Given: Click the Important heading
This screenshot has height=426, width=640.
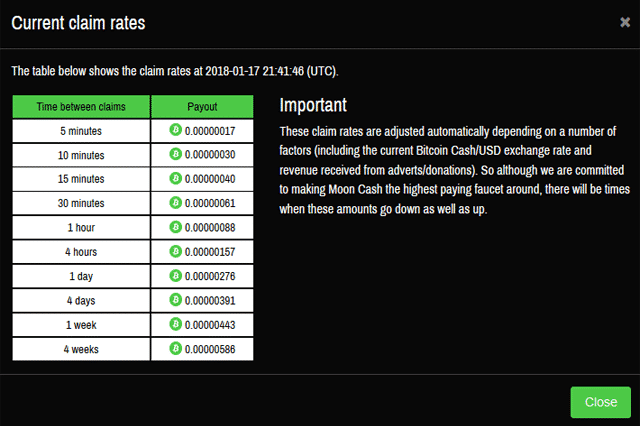Looking at the screenshot, I should click(313, 105).
